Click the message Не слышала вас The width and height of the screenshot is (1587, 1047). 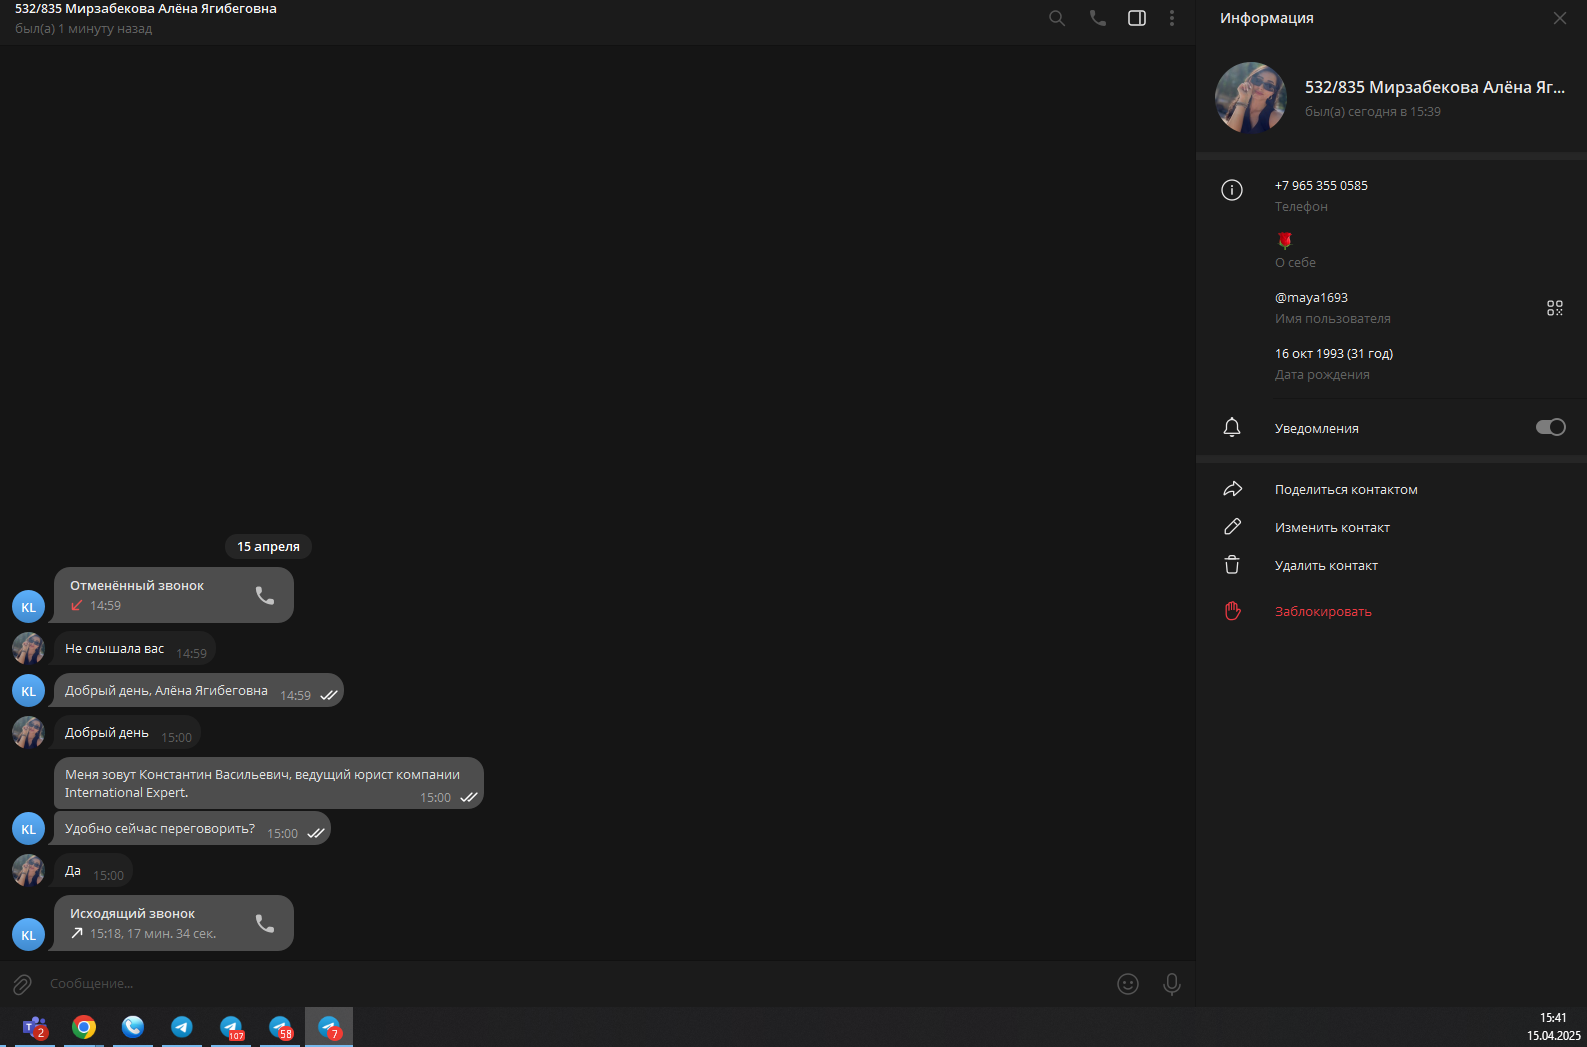(x=134, y=649)
